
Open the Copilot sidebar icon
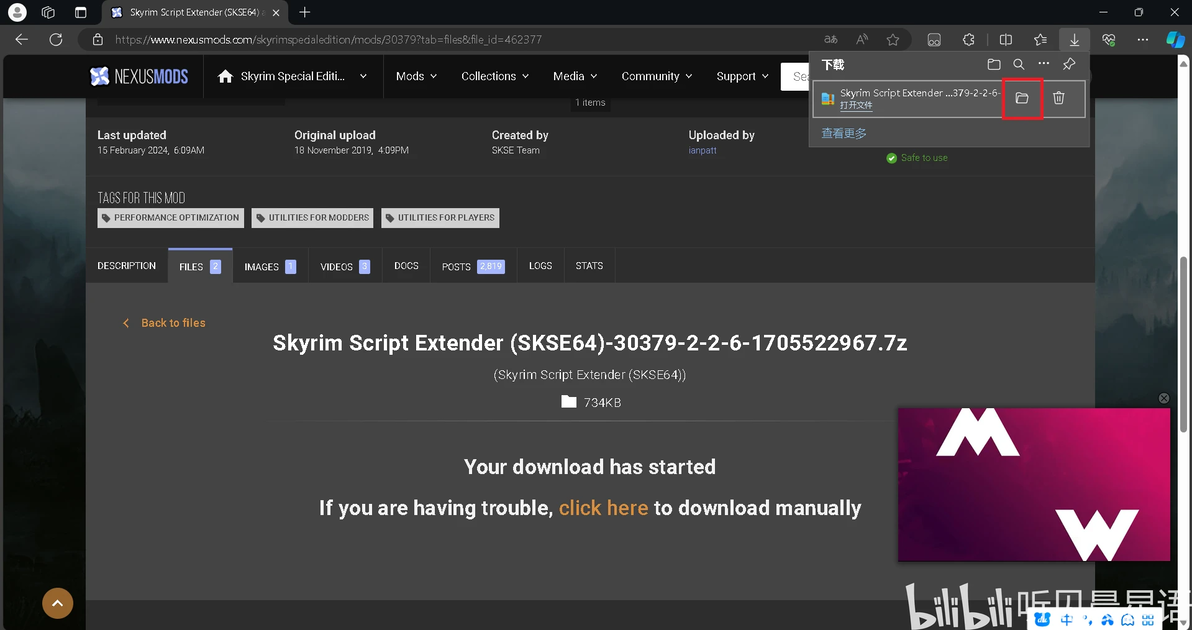point(1175,40)
